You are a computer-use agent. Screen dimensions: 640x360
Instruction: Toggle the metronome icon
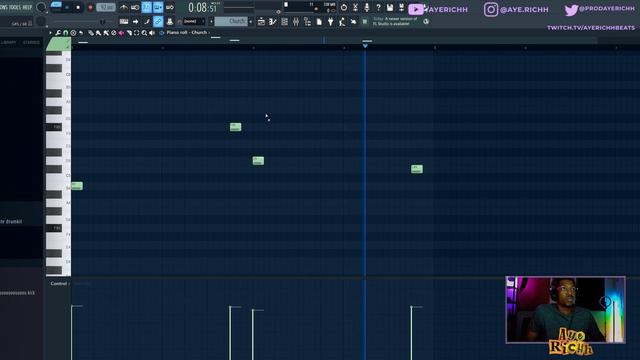123,7
